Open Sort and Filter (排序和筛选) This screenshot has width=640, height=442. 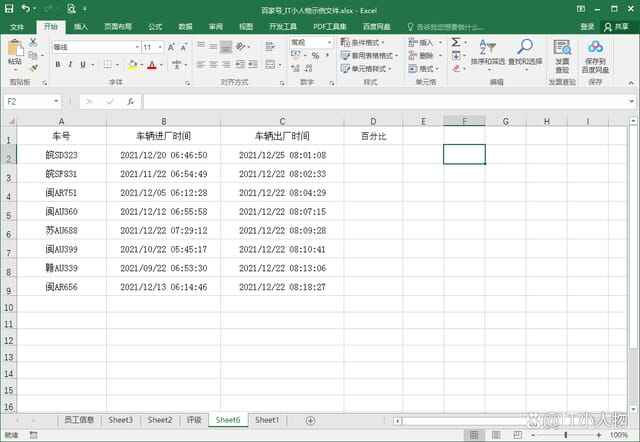[x=487, y=56]
